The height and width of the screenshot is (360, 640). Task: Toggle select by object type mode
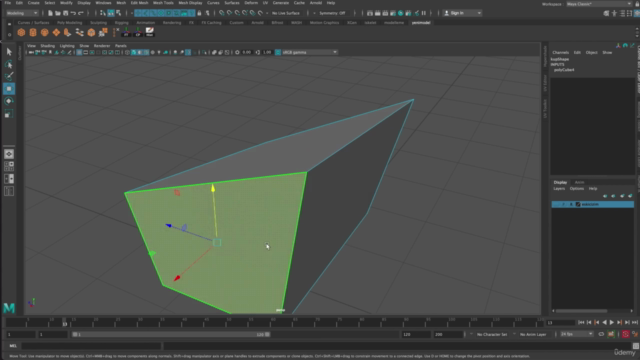[x=111, y=13]
